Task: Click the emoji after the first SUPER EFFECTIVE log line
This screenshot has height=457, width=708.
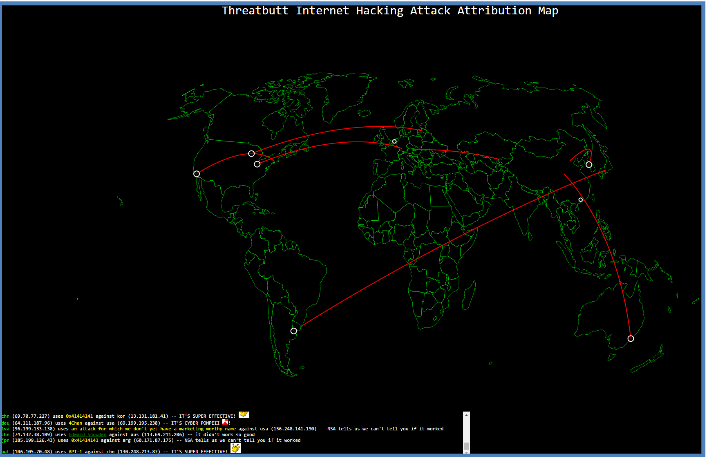Action: tap(244, 415)
